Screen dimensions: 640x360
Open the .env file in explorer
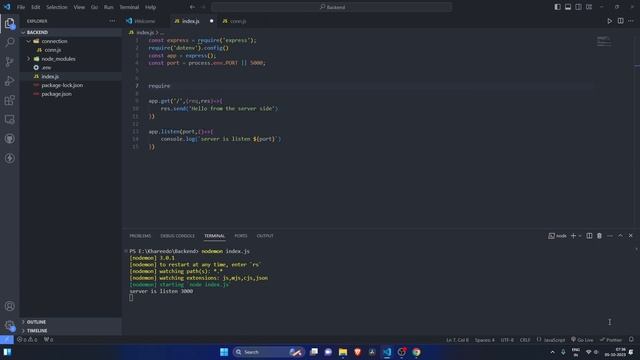(70, 67)
